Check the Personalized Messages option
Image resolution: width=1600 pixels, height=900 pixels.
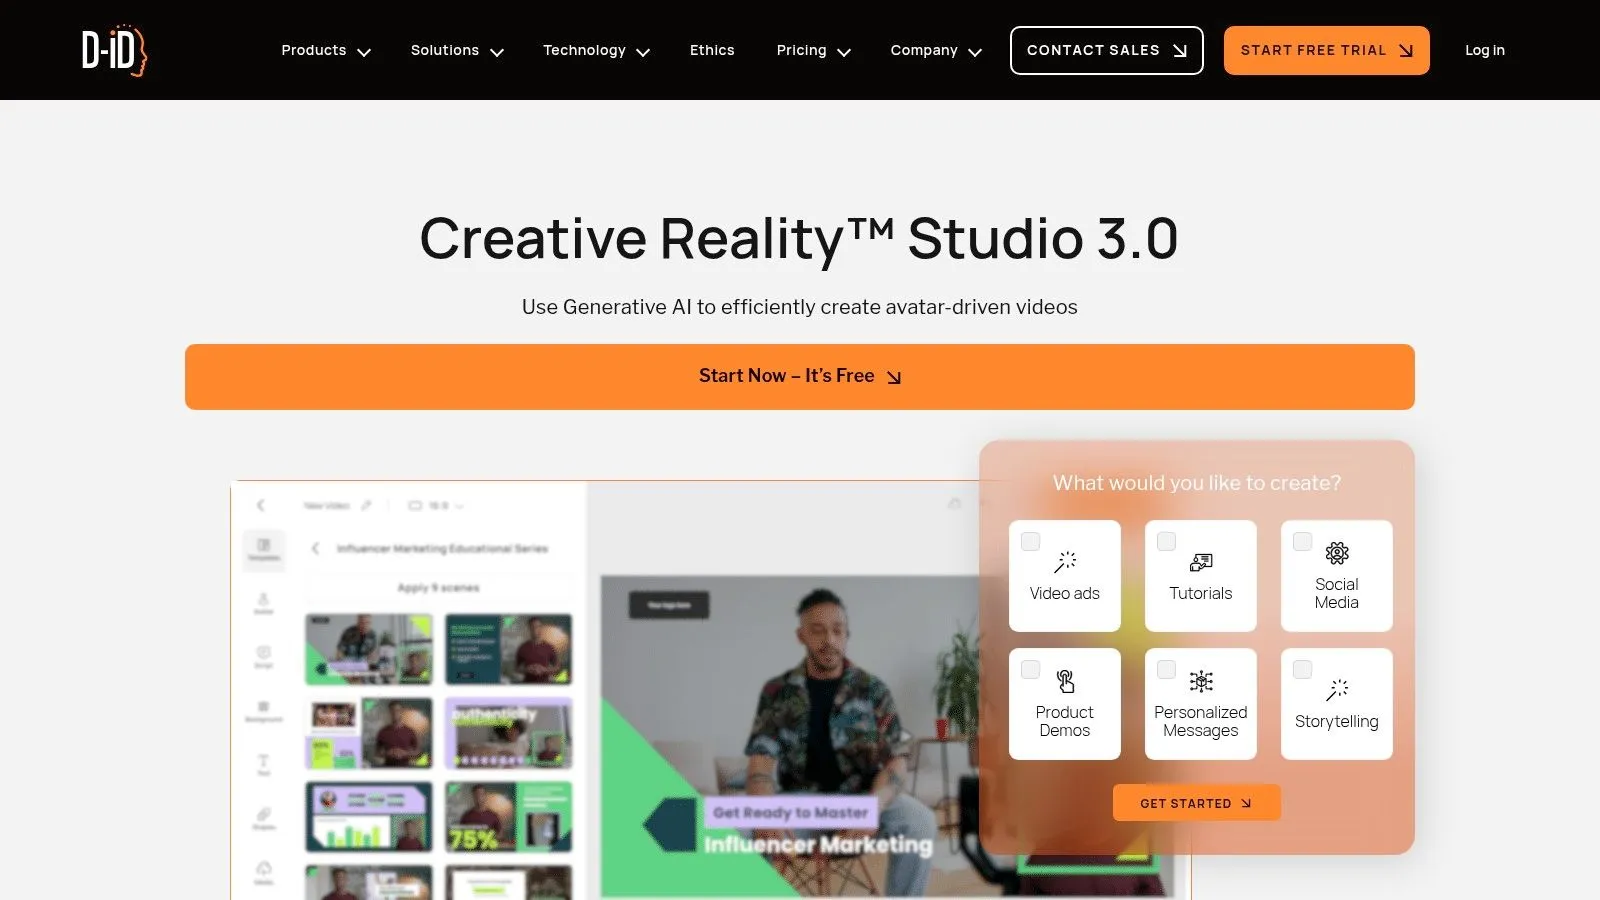pyautogui.click(x=1166, y=669)
